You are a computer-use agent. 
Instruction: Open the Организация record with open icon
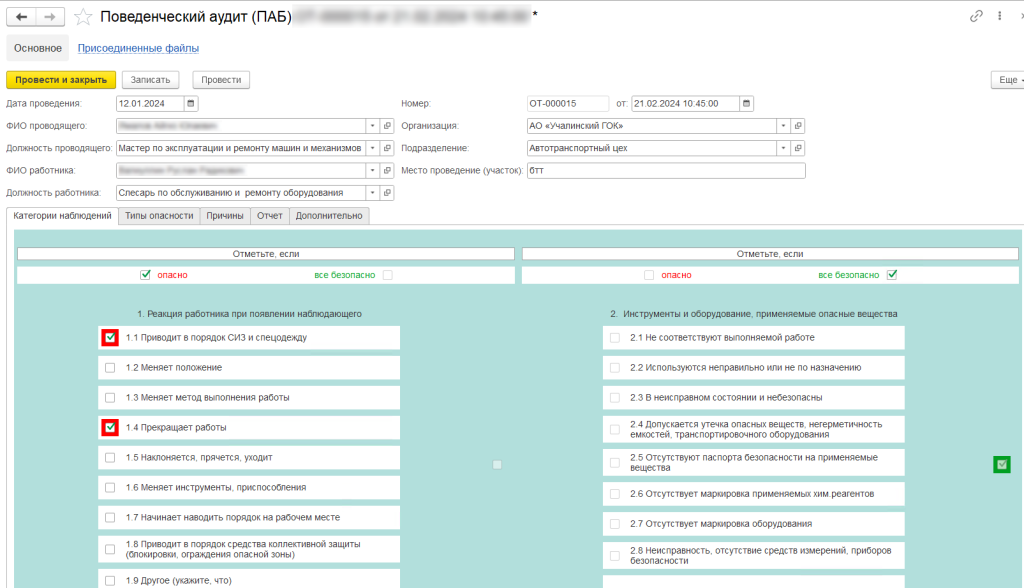[798, 126]
